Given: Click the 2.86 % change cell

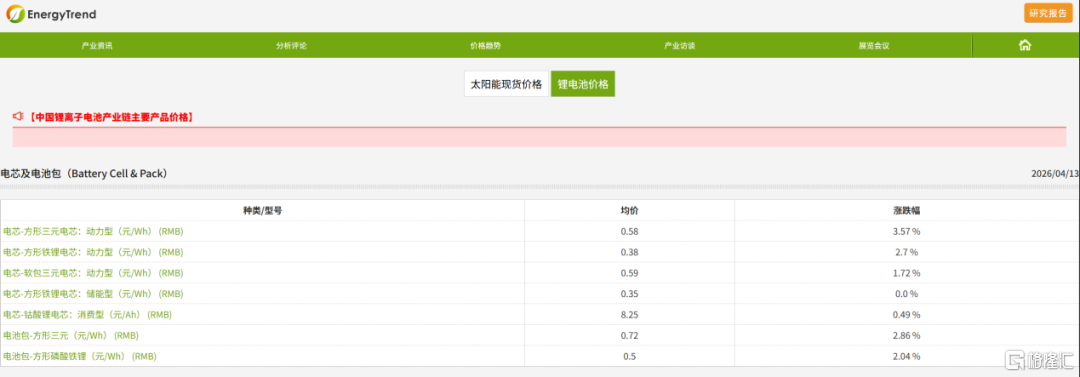Looking at the screenshot, I should click(906, 336).
